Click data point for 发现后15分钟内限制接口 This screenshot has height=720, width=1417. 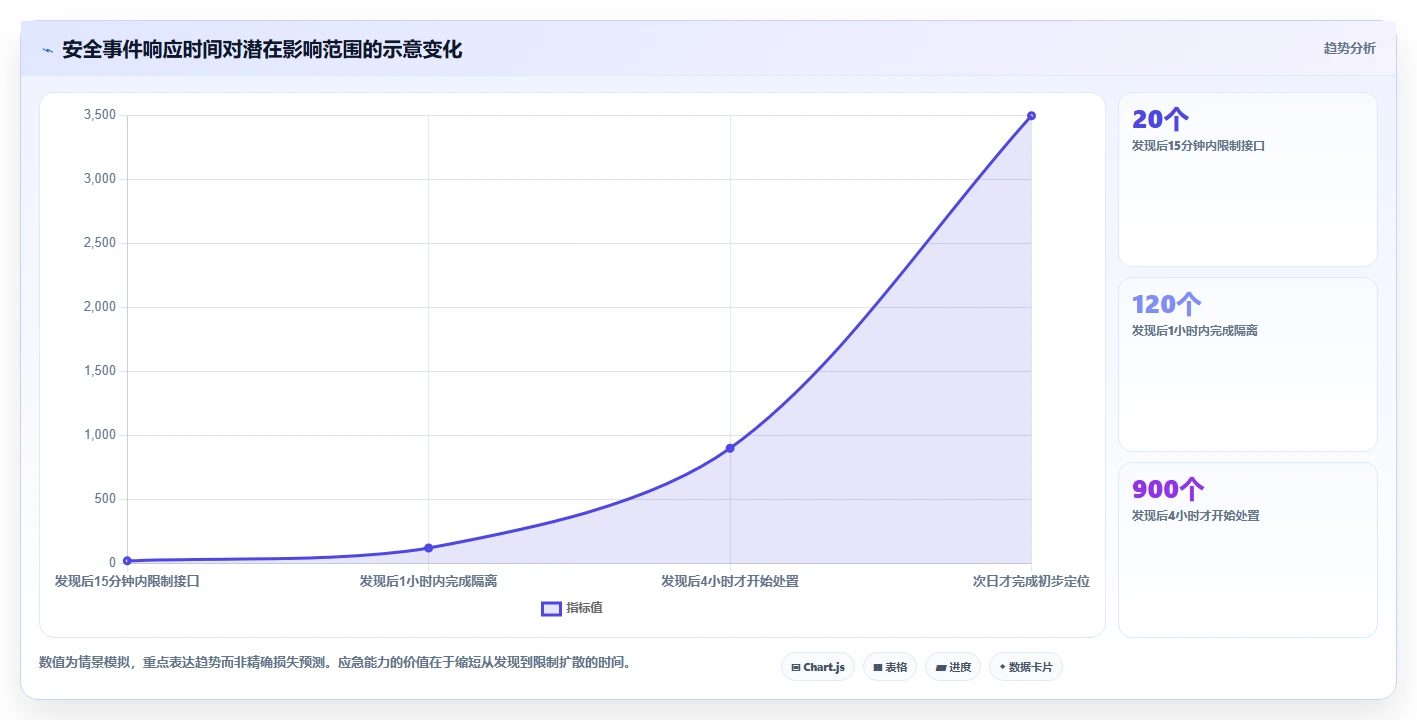(x=127, y=561)
